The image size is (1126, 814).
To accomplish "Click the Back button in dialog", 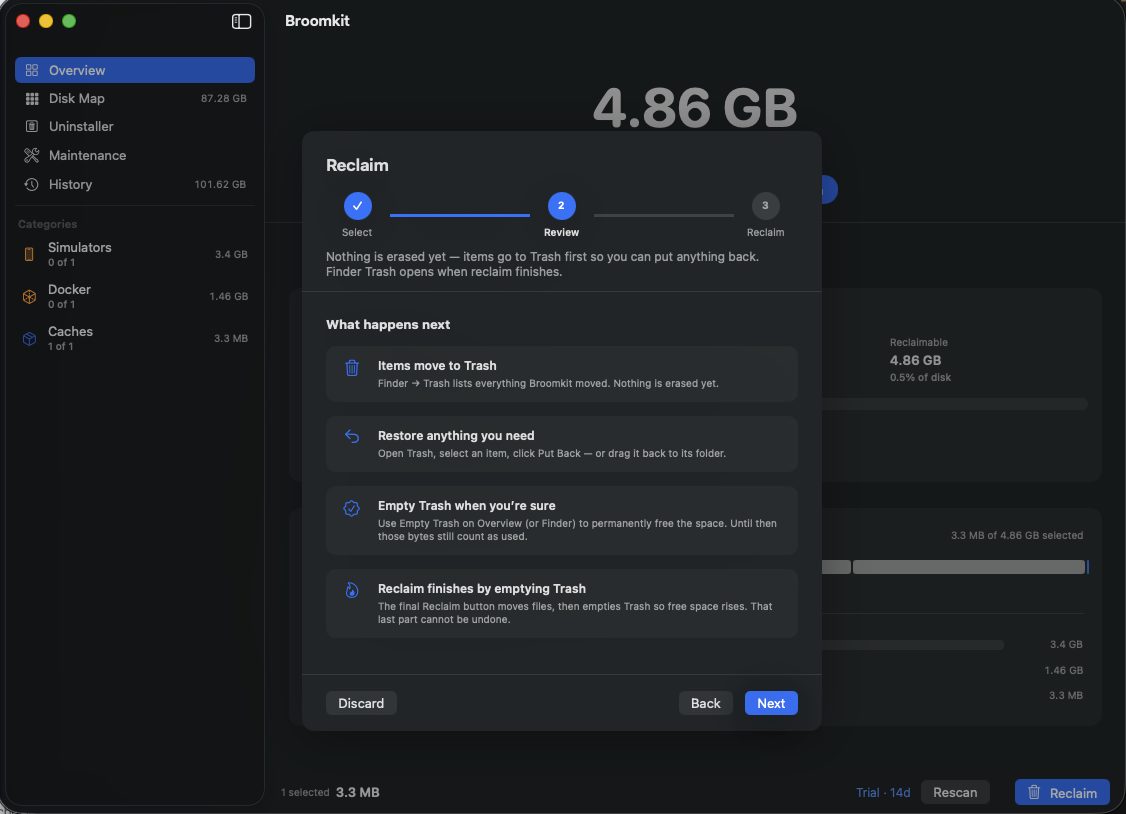I will click(705, 703).
